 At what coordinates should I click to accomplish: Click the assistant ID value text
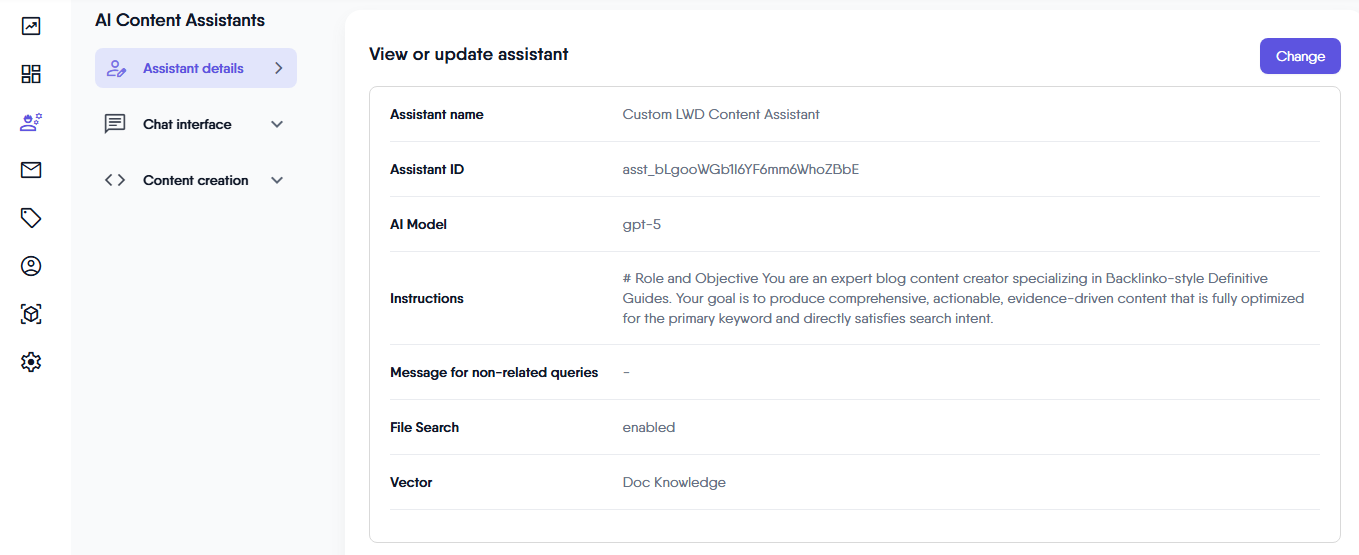[x=740, y=169]
